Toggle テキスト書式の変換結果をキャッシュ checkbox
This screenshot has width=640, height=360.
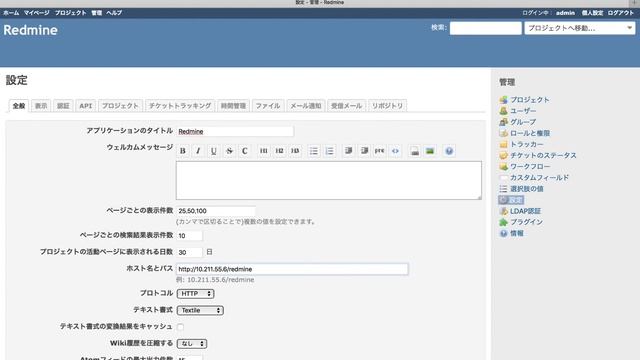pyautogui.click(x=180, y=327)
